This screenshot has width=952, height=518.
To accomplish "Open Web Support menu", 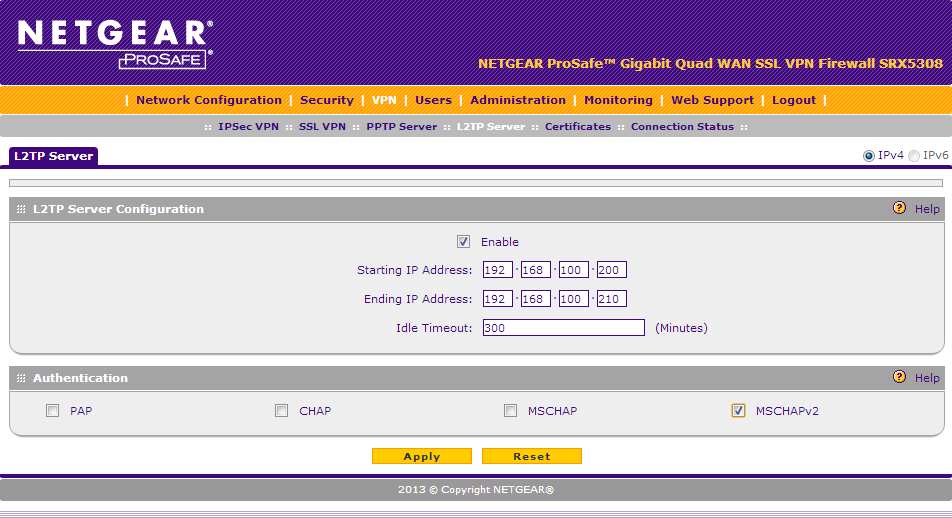I will tap(712, 100).
